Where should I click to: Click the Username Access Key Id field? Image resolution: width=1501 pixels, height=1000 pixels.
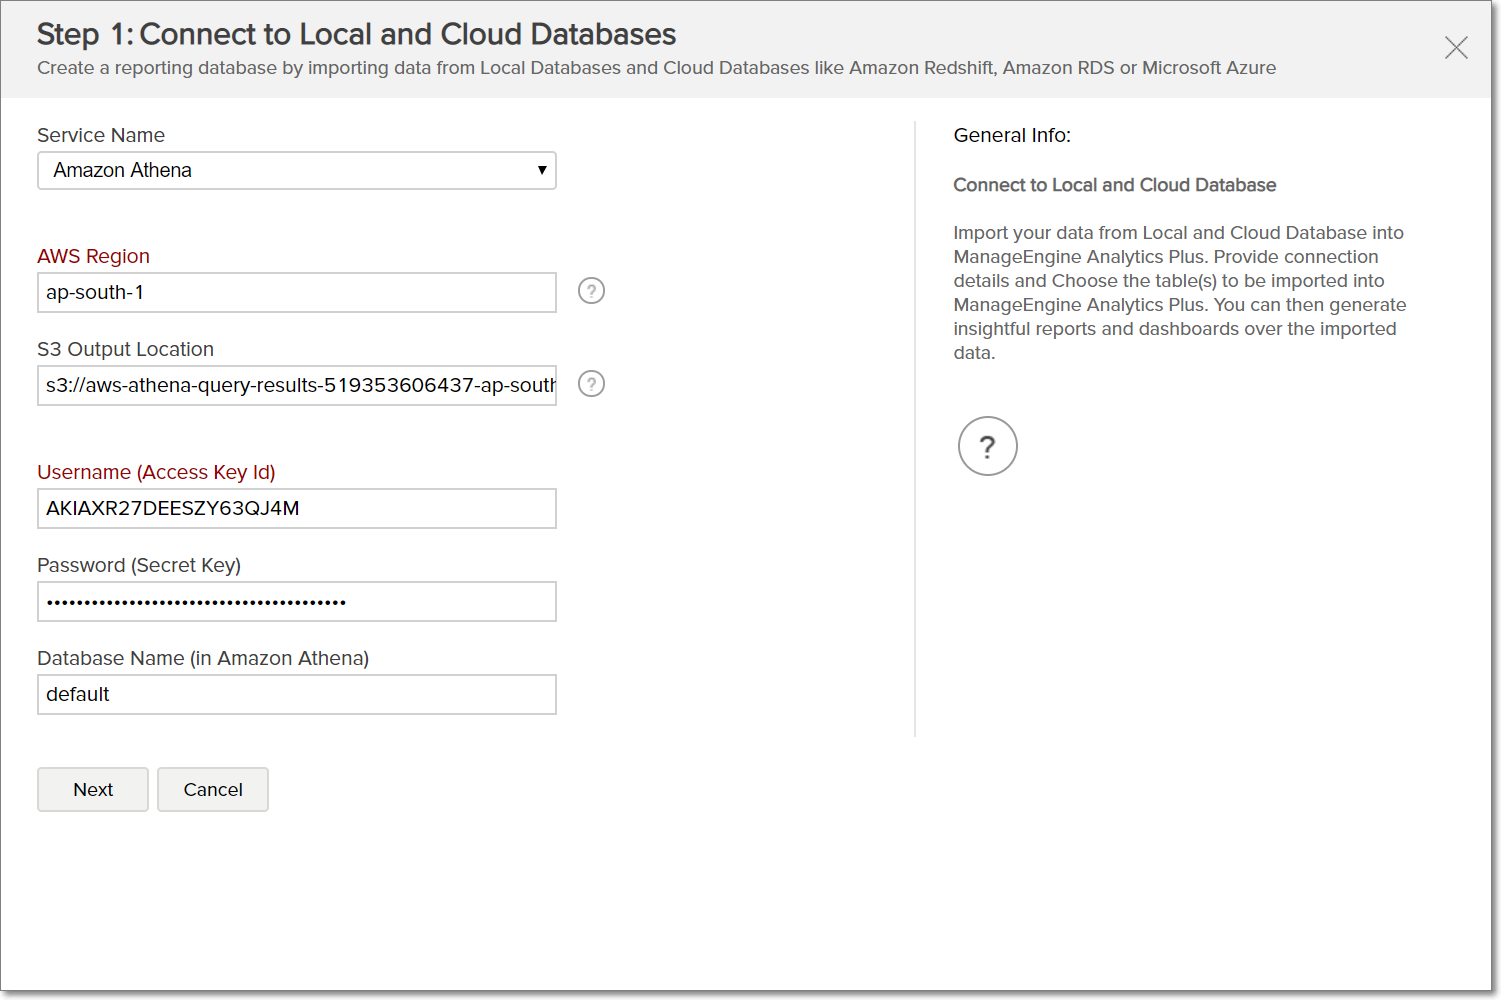(x=297, y=508)
